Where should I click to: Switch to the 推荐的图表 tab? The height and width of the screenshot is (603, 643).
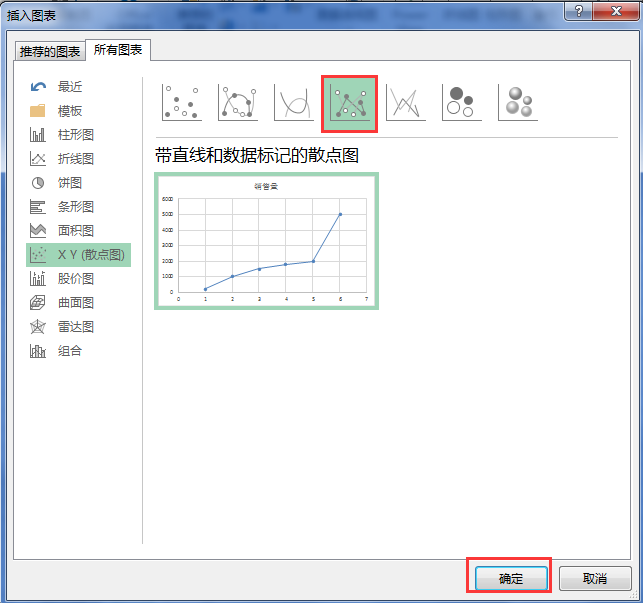pos(50,52)
